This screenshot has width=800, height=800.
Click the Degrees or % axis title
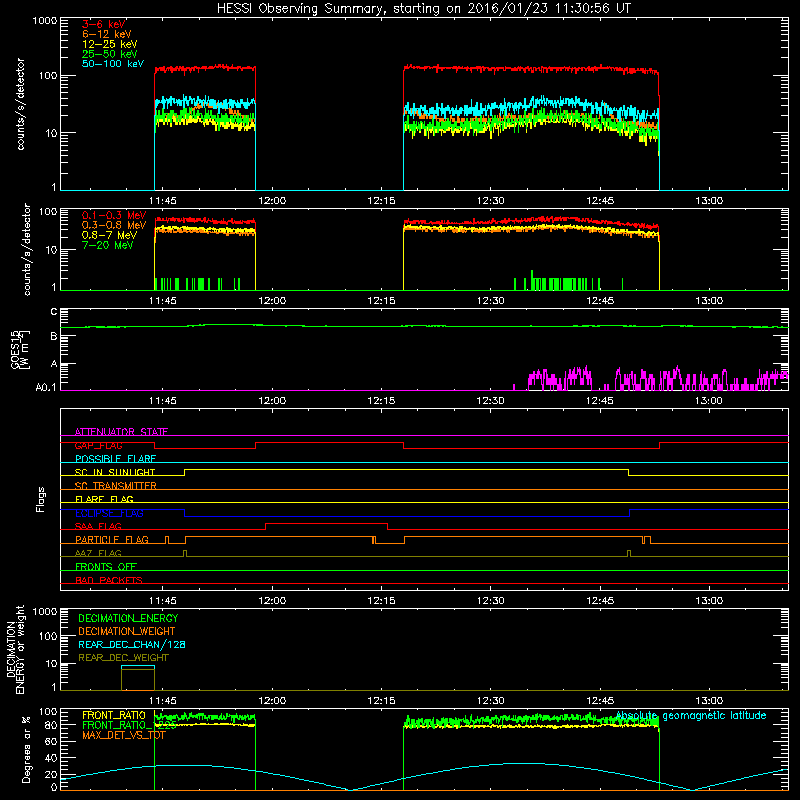coord(26,749)
